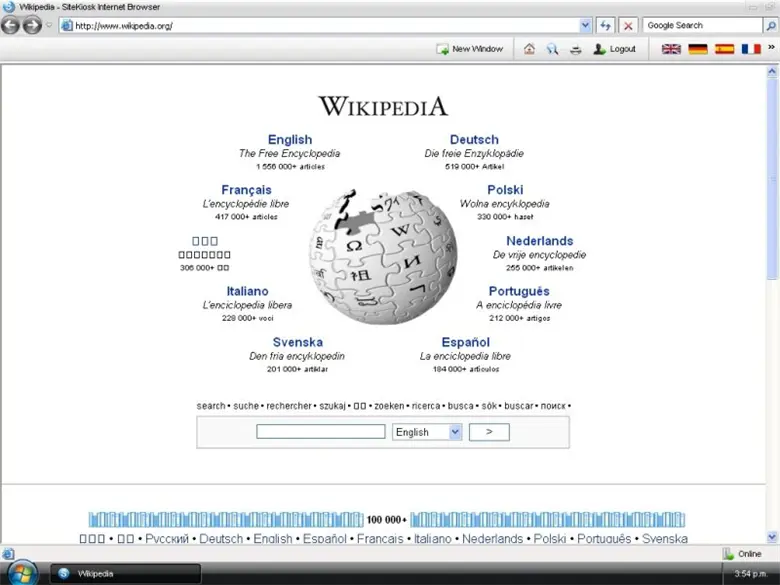The width and height of the screenshot is (780, 585).
Task: Open the Nederlands Wikipedia link
Action: pos(540,241)
